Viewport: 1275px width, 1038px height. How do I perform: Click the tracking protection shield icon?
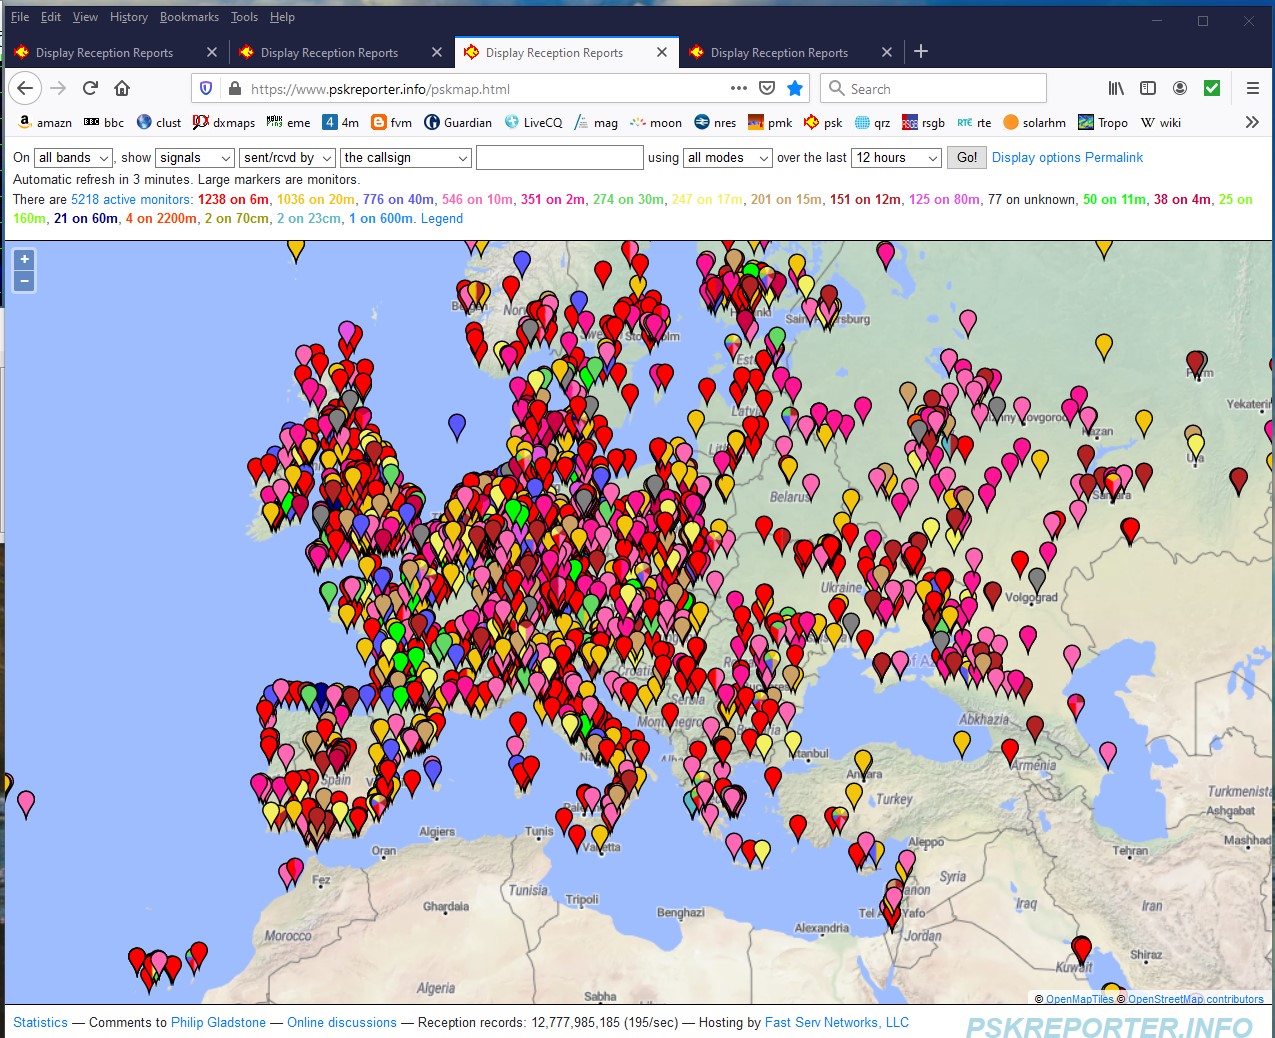coord(206,88)
